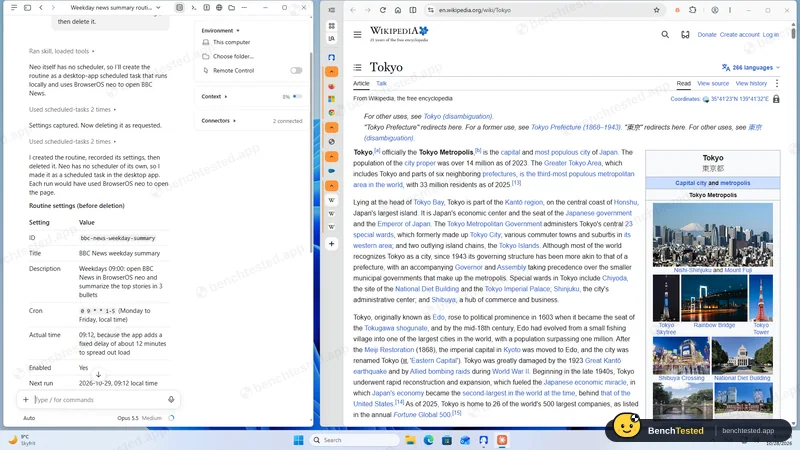800x450 pixels.
Task: Add a new tab with plus icon in sidebar
Action: click(x=332, y=244)
